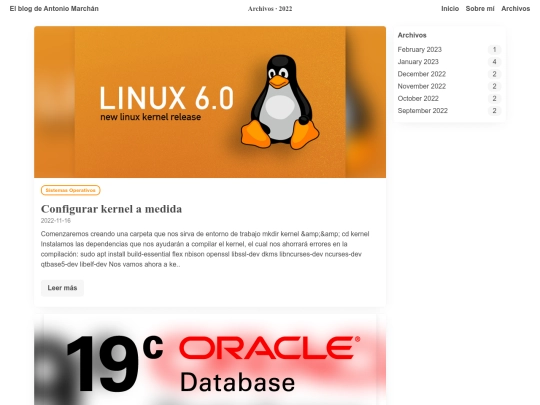The image size is (540, 405).
Task: Click the Oracle Database 19c banner image
Action: (210, 360)
